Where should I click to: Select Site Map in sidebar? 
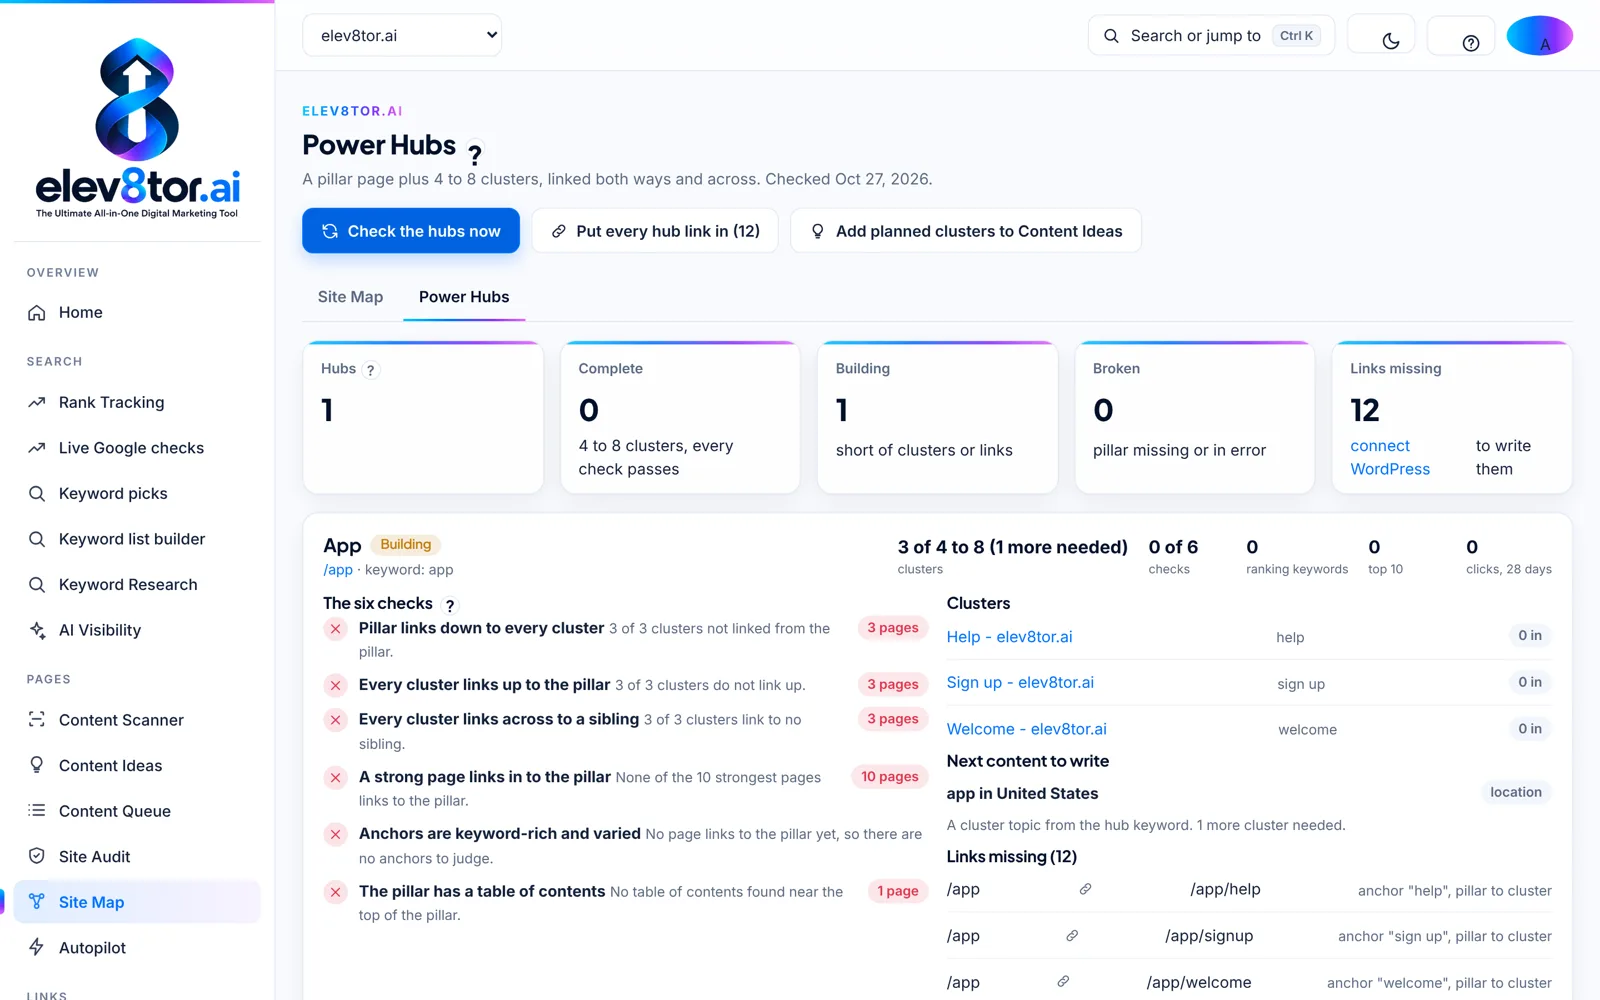click(x=137, y=902)
